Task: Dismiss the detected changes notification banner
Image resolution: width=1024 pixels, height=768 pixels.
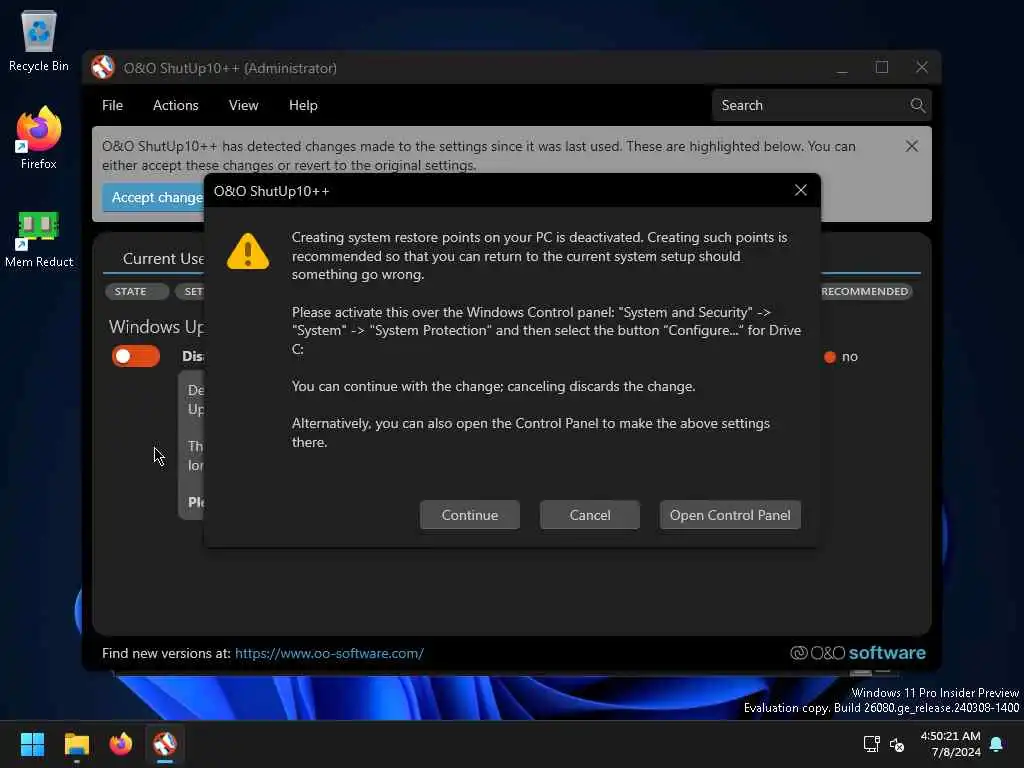Action: pyautogui.click(x=912, y=146)
